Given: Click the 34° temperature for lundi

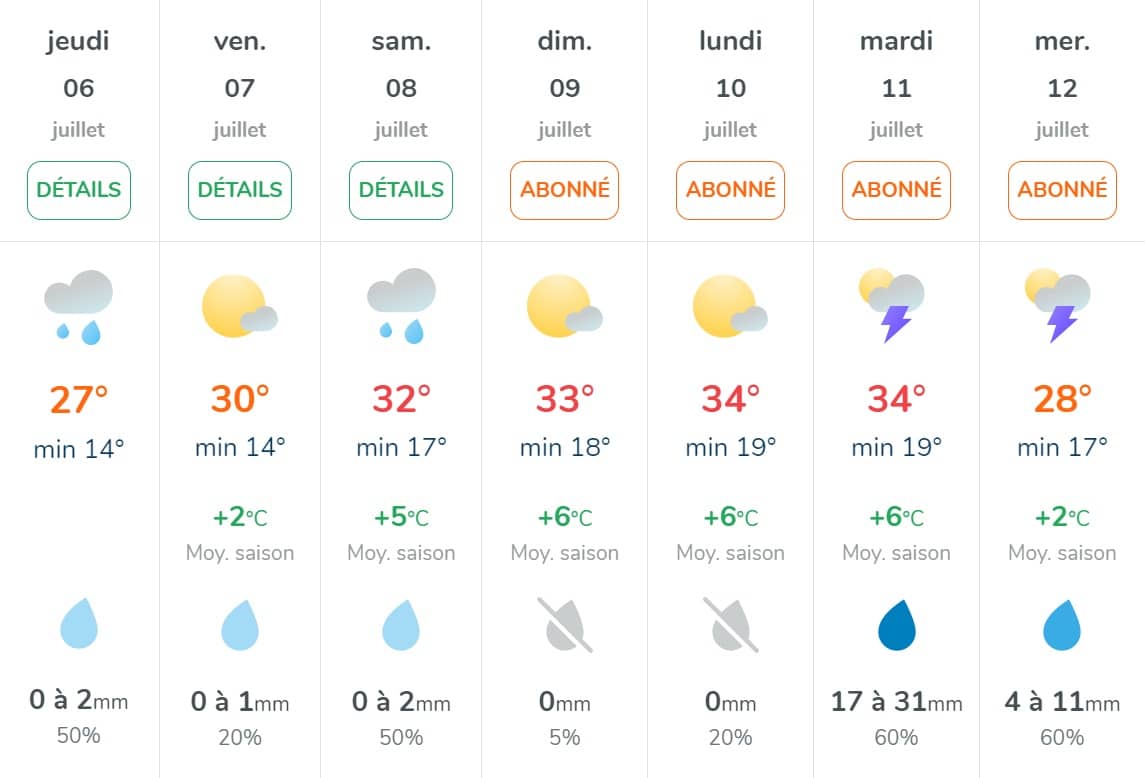Looking at the screenshot, I should [730, 399].
